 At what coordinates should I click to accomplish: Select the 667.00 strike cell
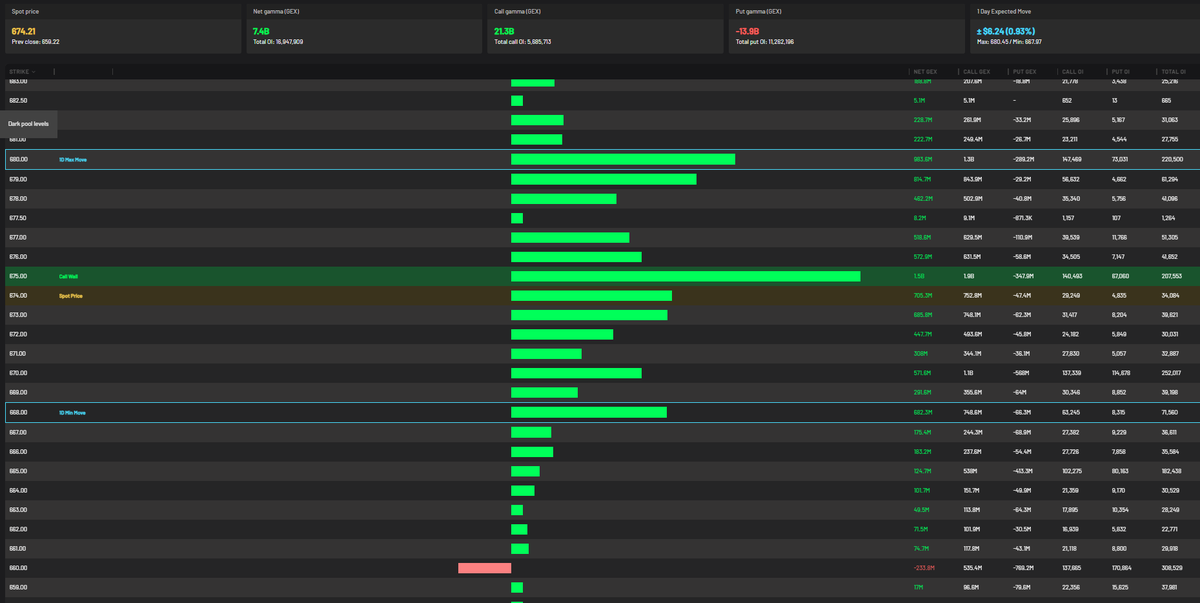pos(17,432)
